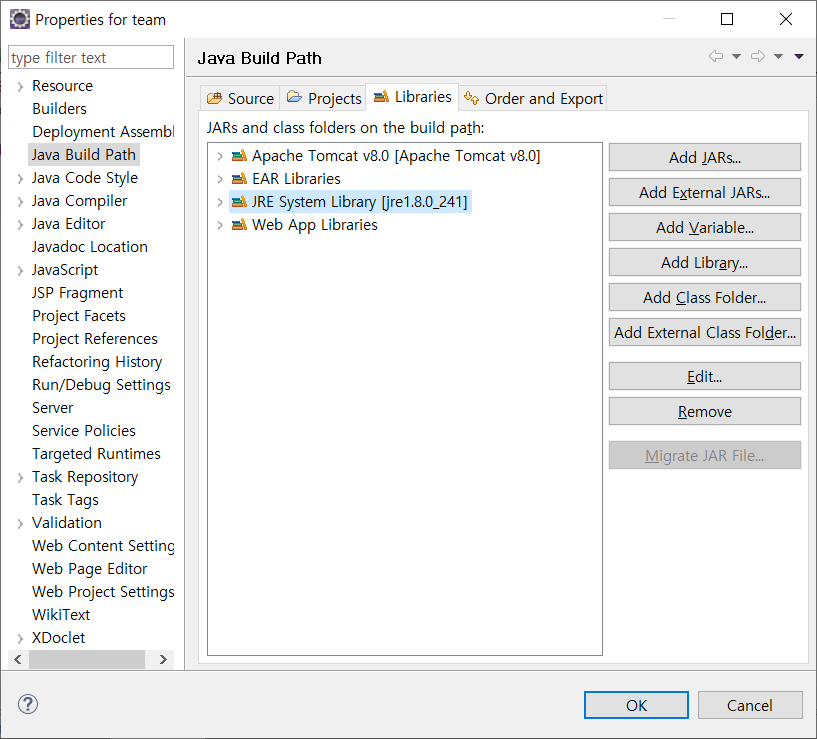
Task: Click the Eclipse icon in the title bar
Action: click(20, 19)
